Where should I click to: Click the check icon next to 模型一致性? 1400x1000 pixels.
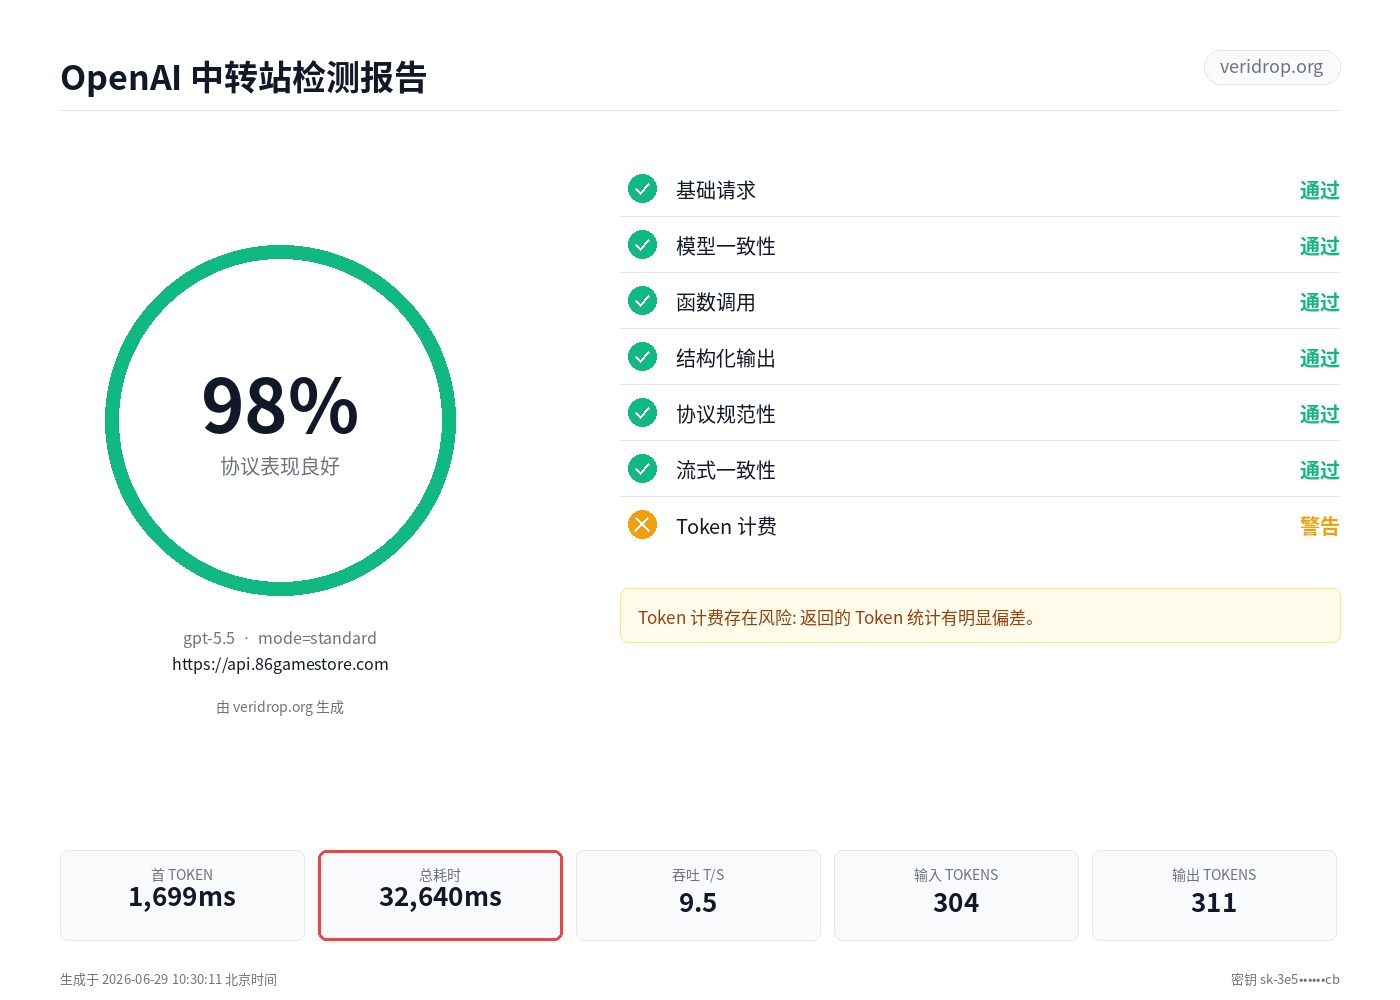coord(642,245)
